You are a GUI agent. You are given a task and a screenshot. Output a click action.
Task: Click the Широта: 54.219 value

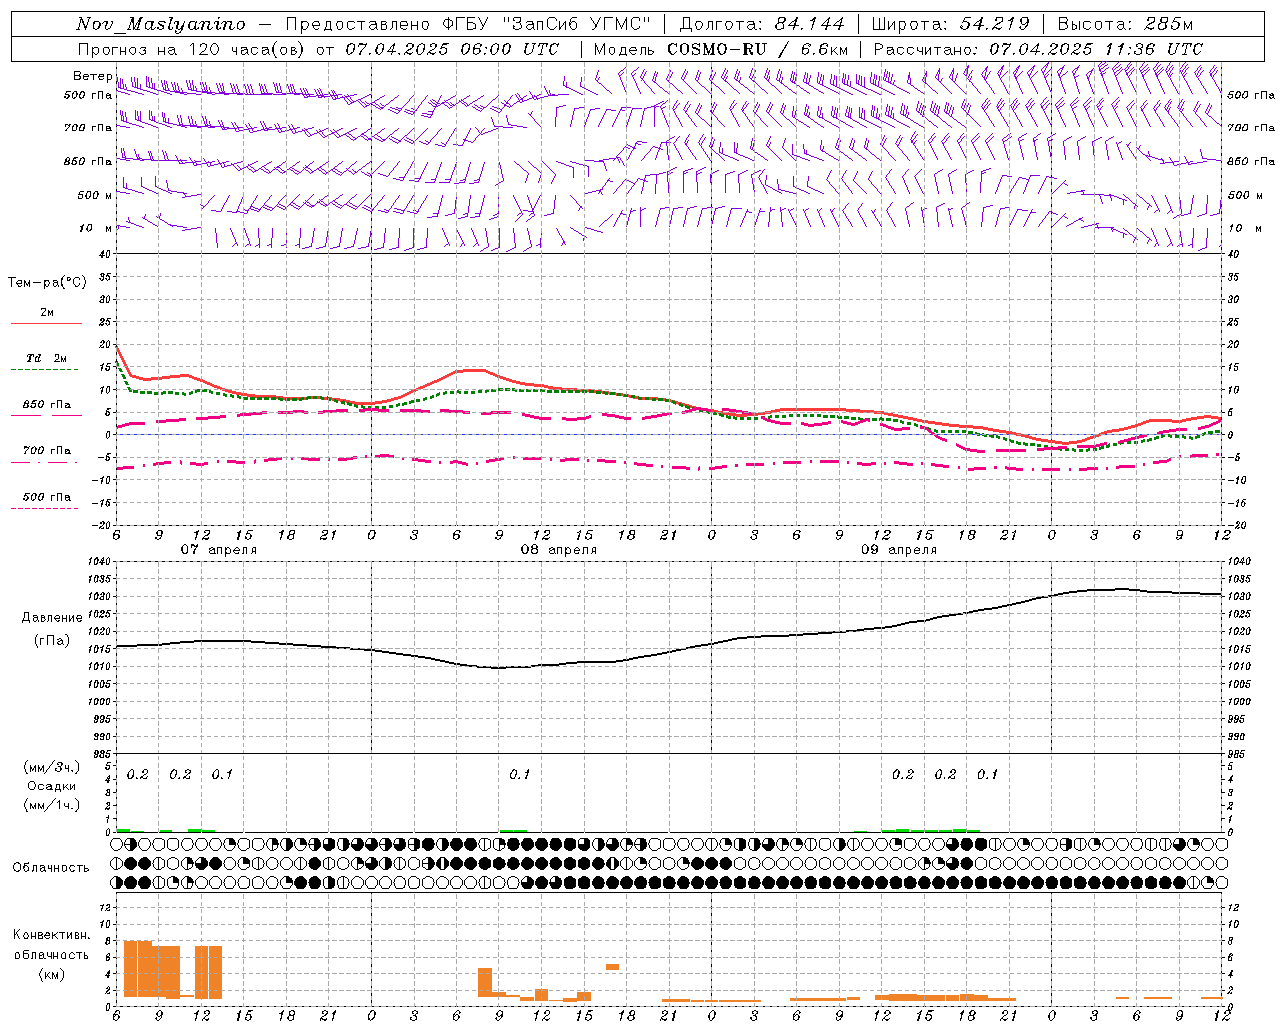coord(951,24)
